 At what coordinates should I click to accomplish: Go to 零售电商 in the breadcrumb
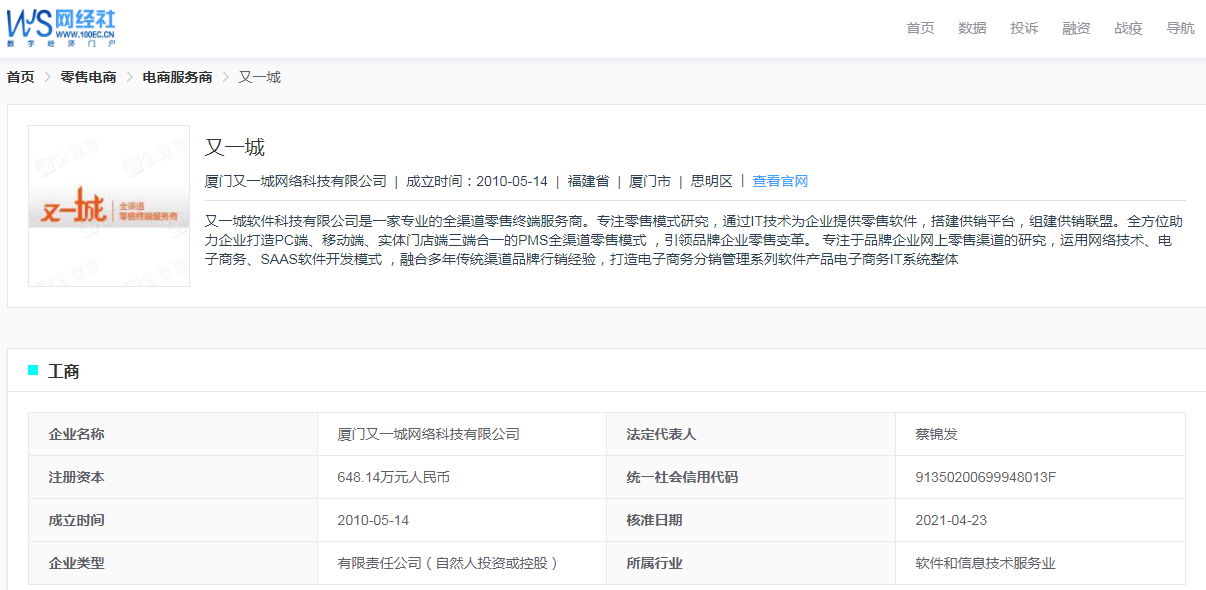88,77
